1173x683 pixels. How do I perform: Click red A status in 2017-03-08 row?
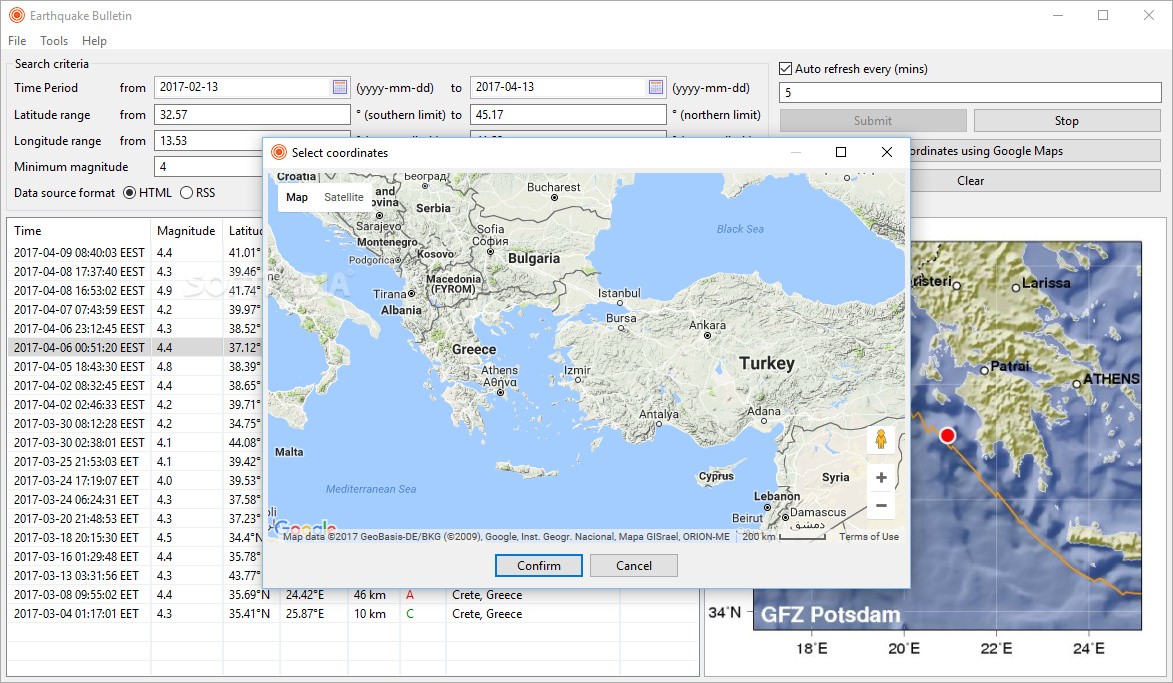click(410, 595)
